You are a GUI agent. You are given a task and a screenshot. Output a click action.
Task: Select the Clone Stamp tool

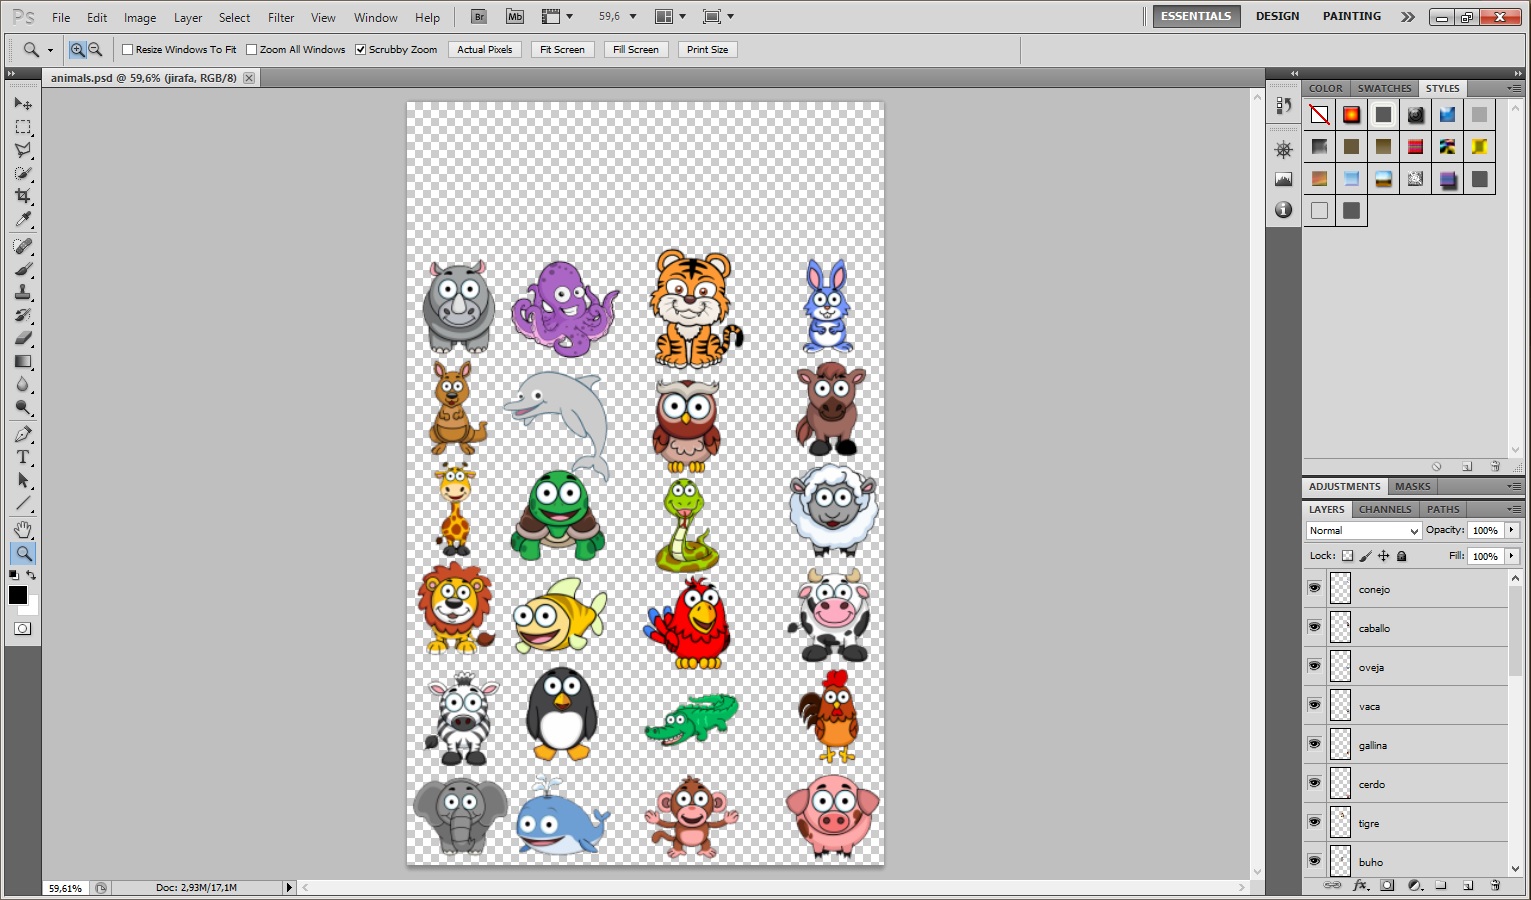(23, 293)
